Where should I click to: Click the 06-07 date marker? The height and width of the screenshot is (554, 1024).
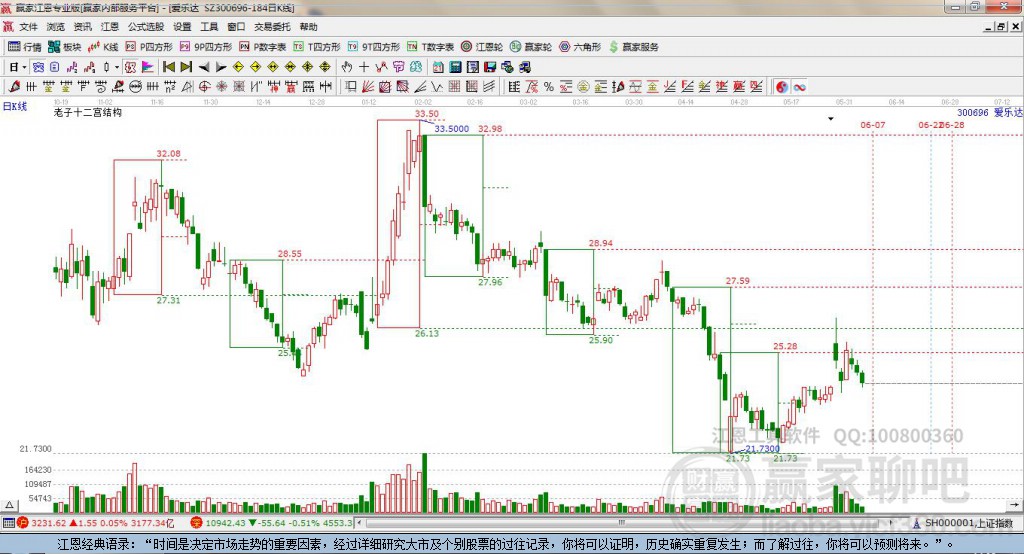pos(872,125)
